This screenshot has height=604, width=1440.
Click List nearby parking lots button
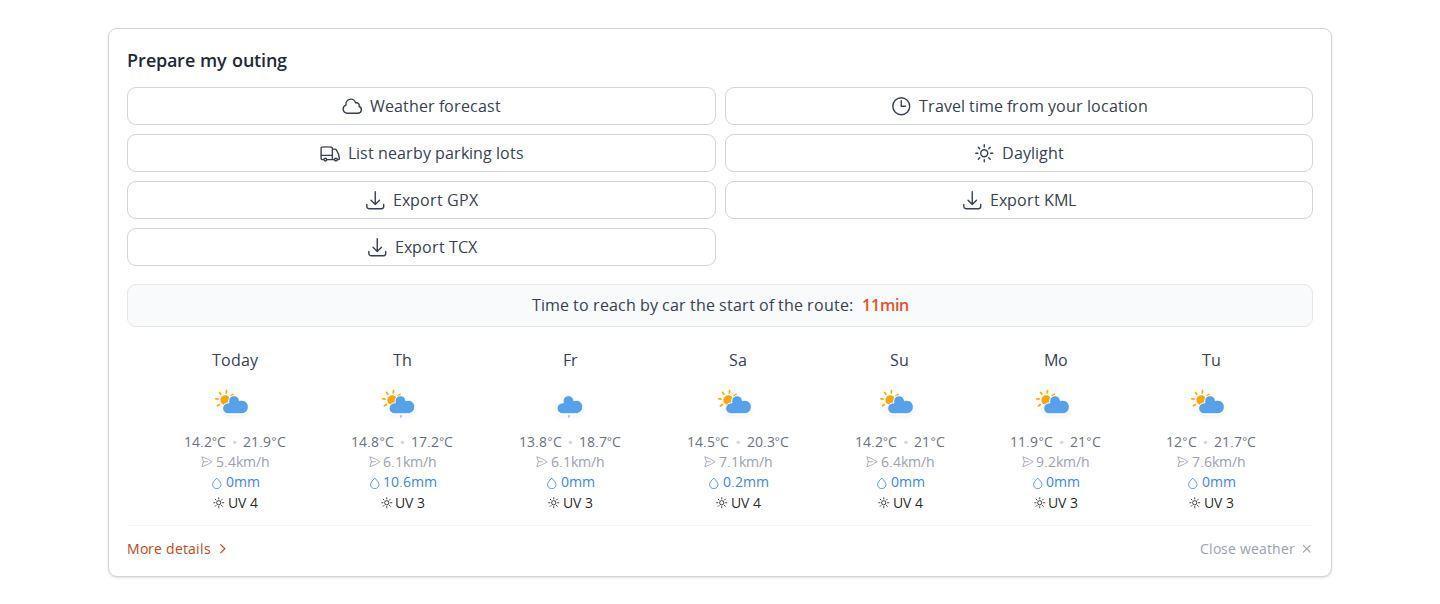tap(421, 153)
